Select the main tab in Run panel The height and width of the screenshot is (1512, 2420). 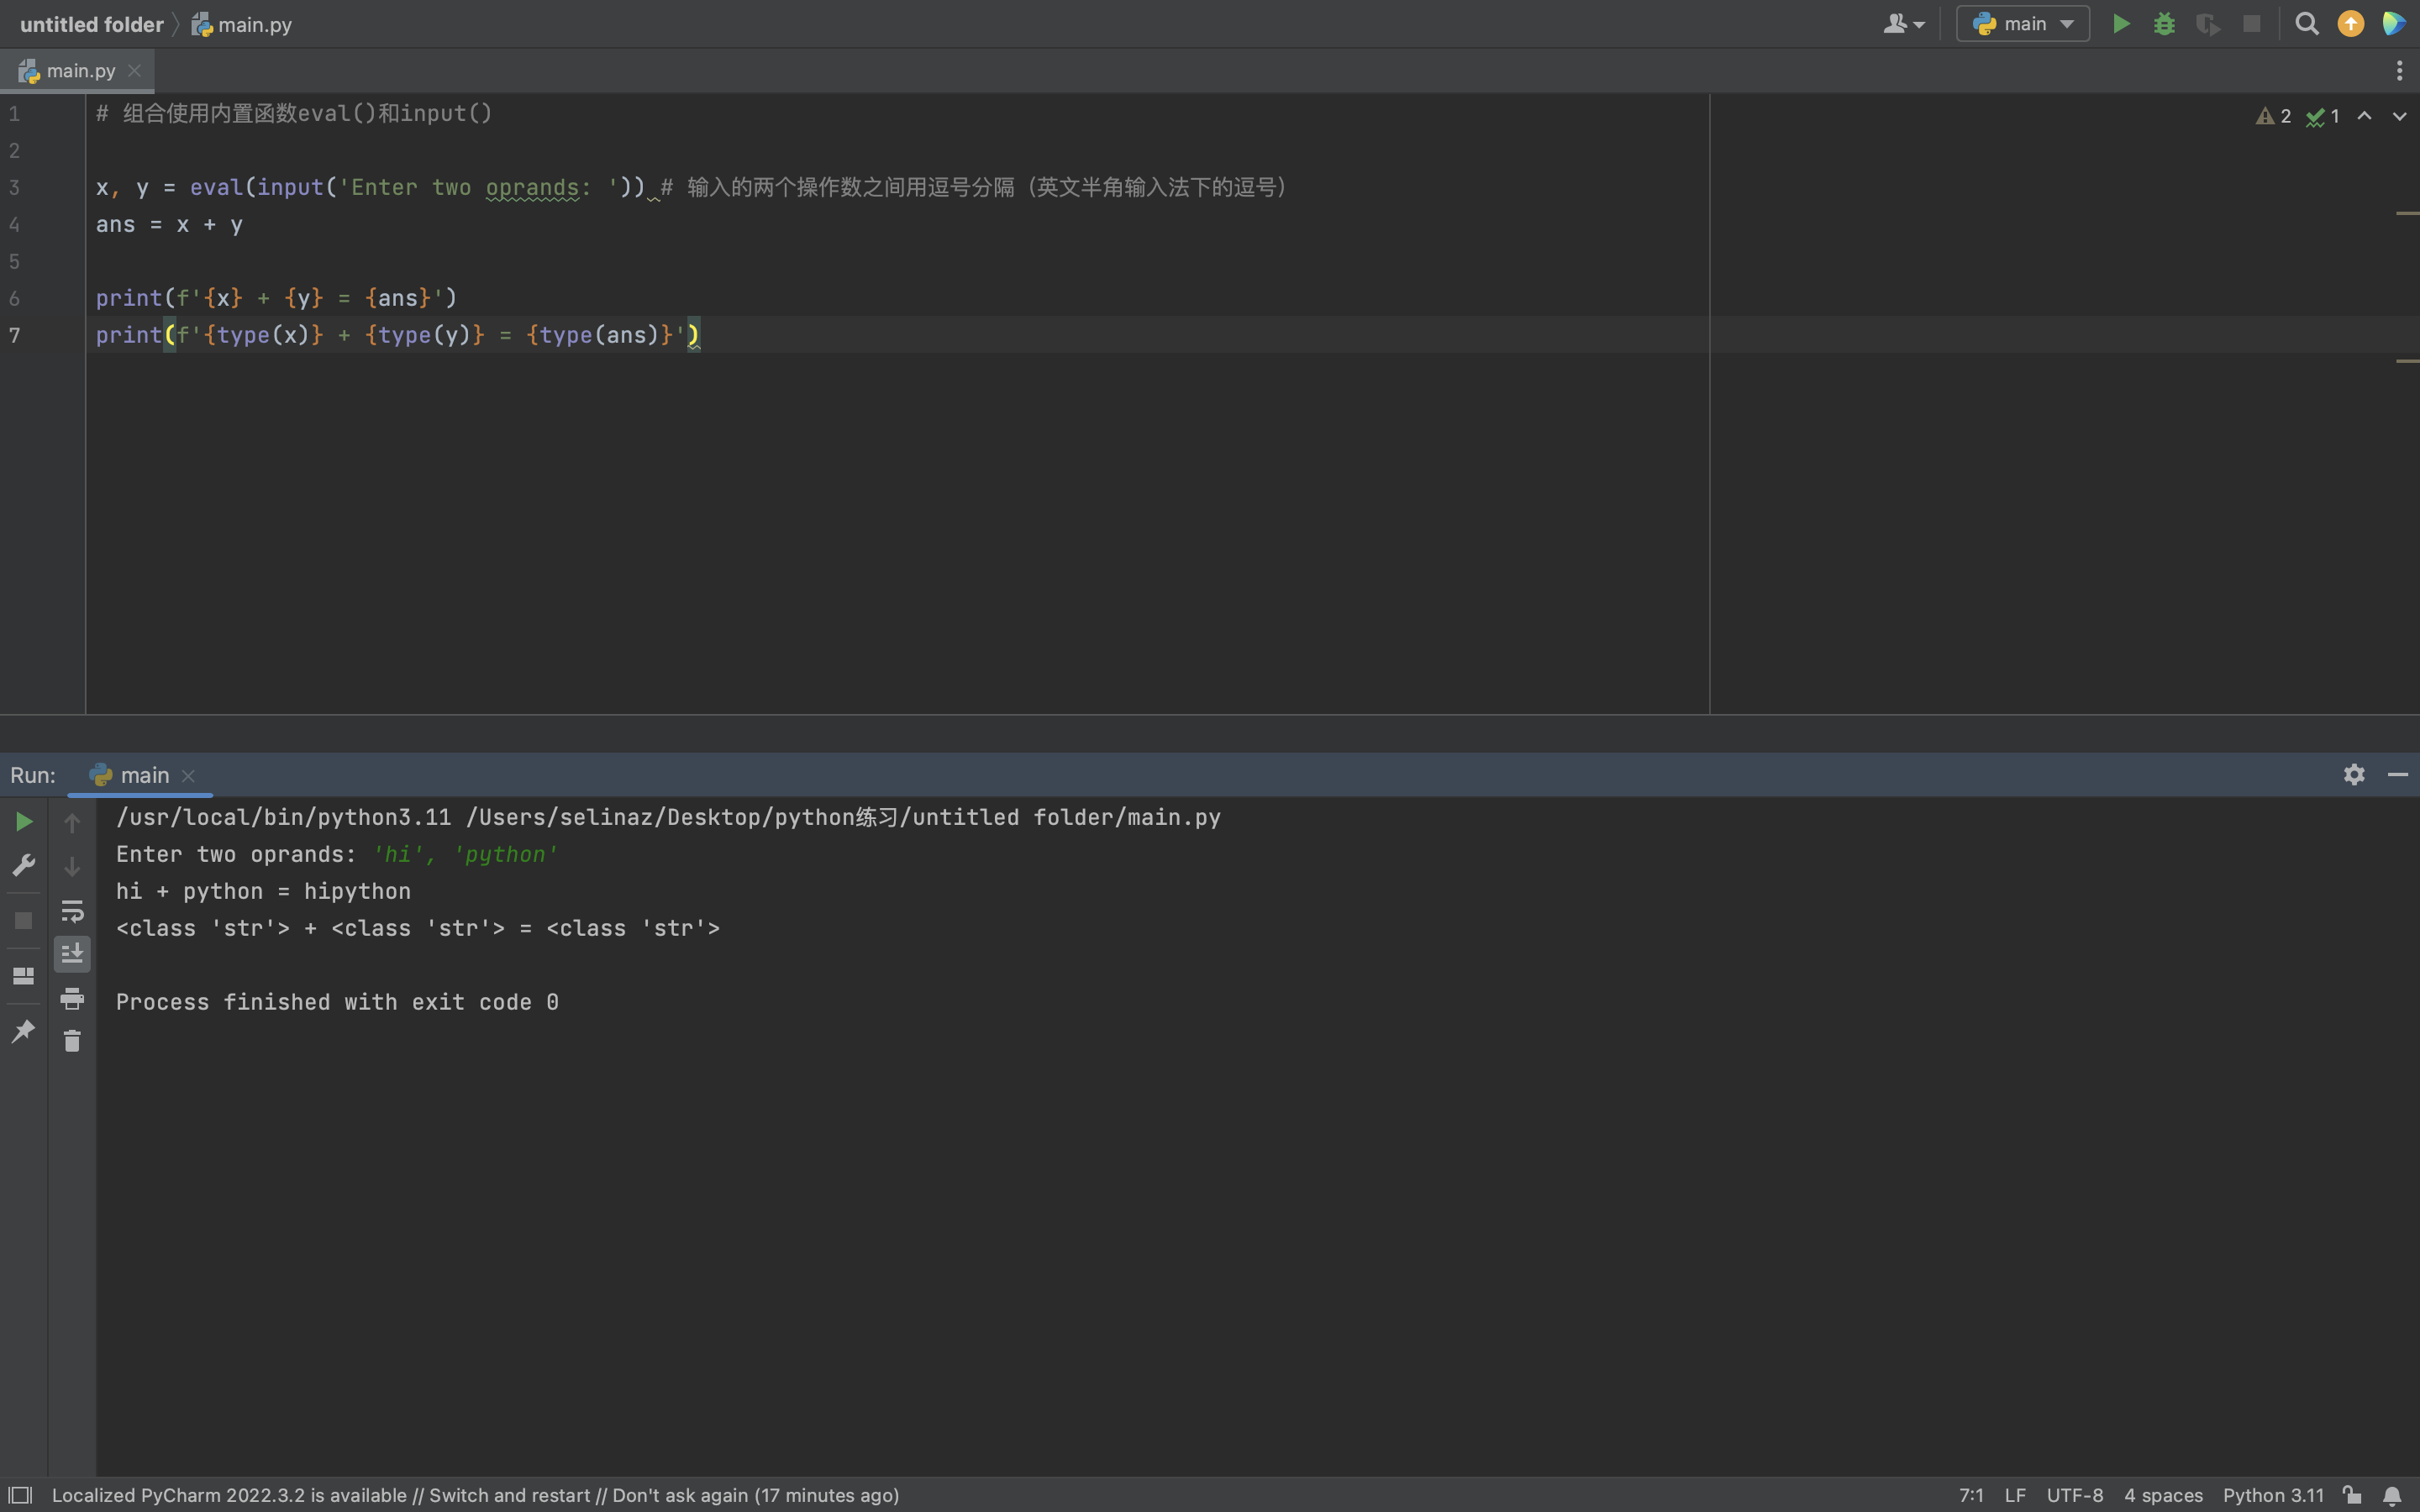click(144, 775)
